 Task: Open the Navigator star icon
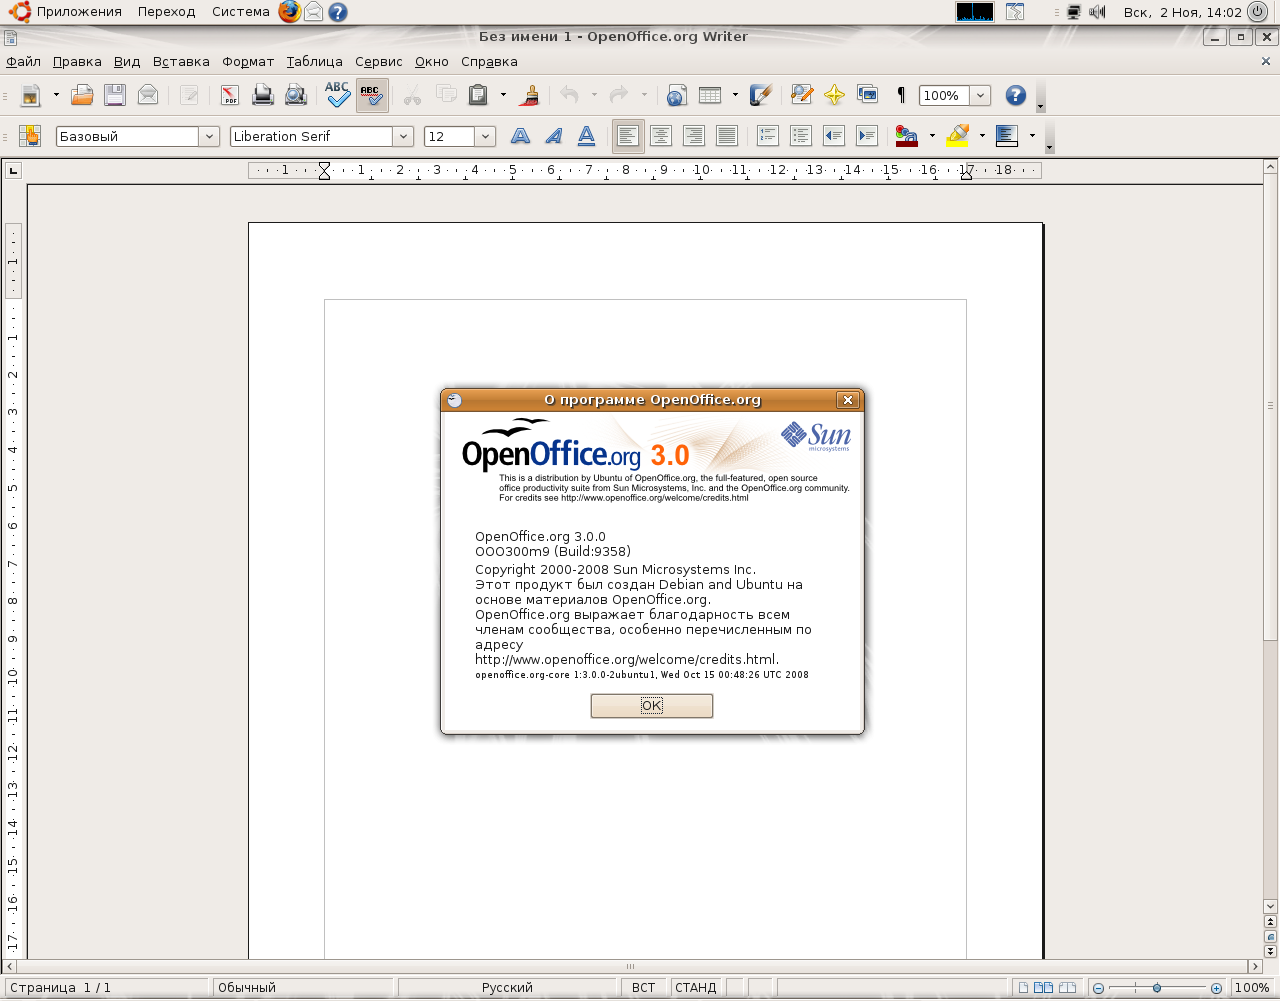tap(834, 95)
